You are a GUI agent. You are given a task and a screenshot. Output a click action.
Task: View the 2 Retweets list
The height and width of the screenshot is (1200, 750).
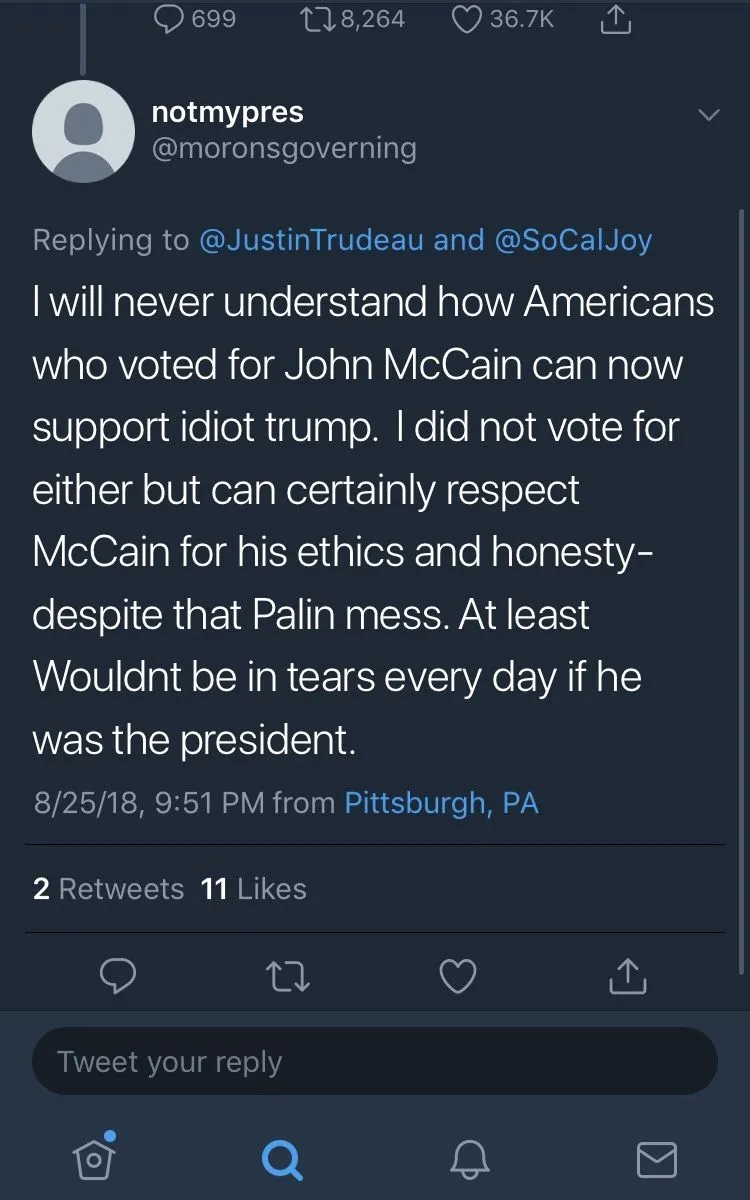(x=108, y=889)
